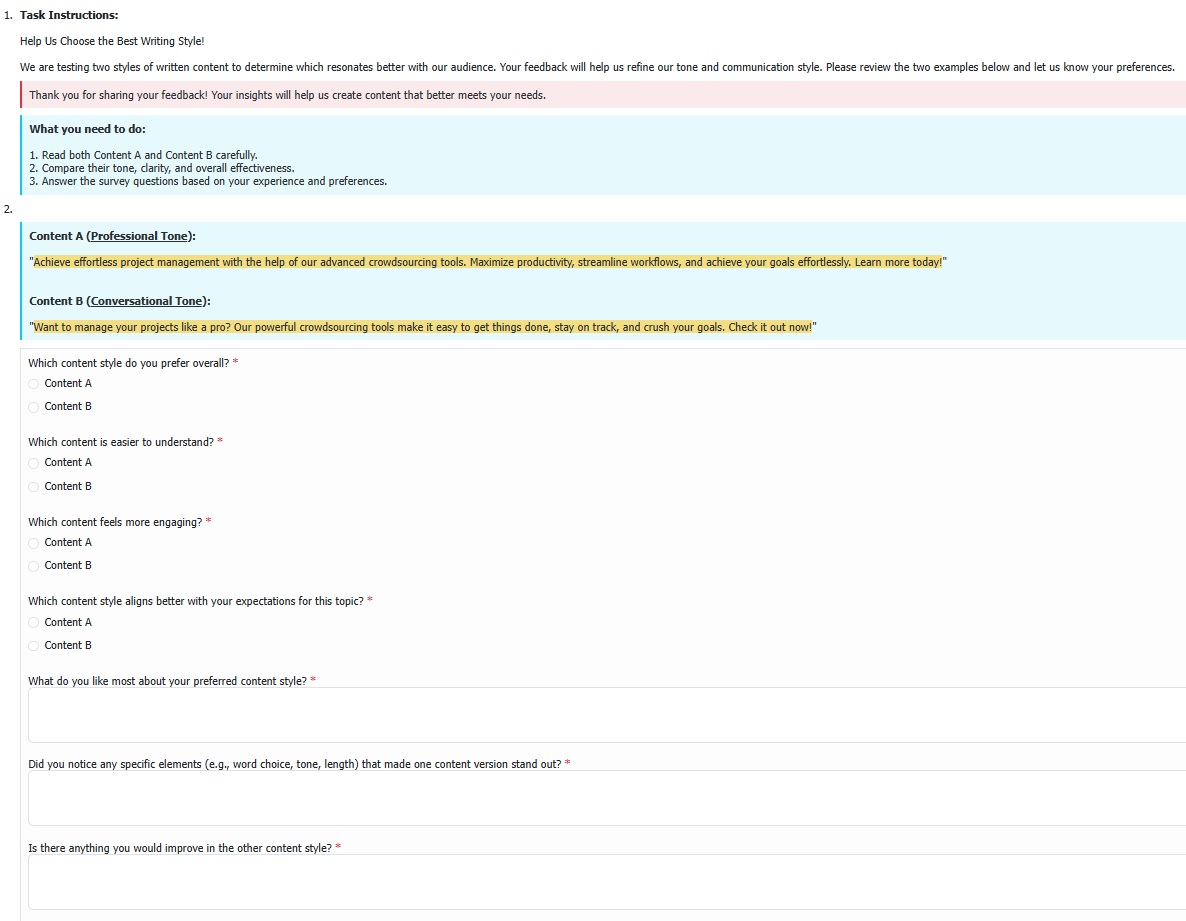Choose Content A as easier to understand

point(34,463)
